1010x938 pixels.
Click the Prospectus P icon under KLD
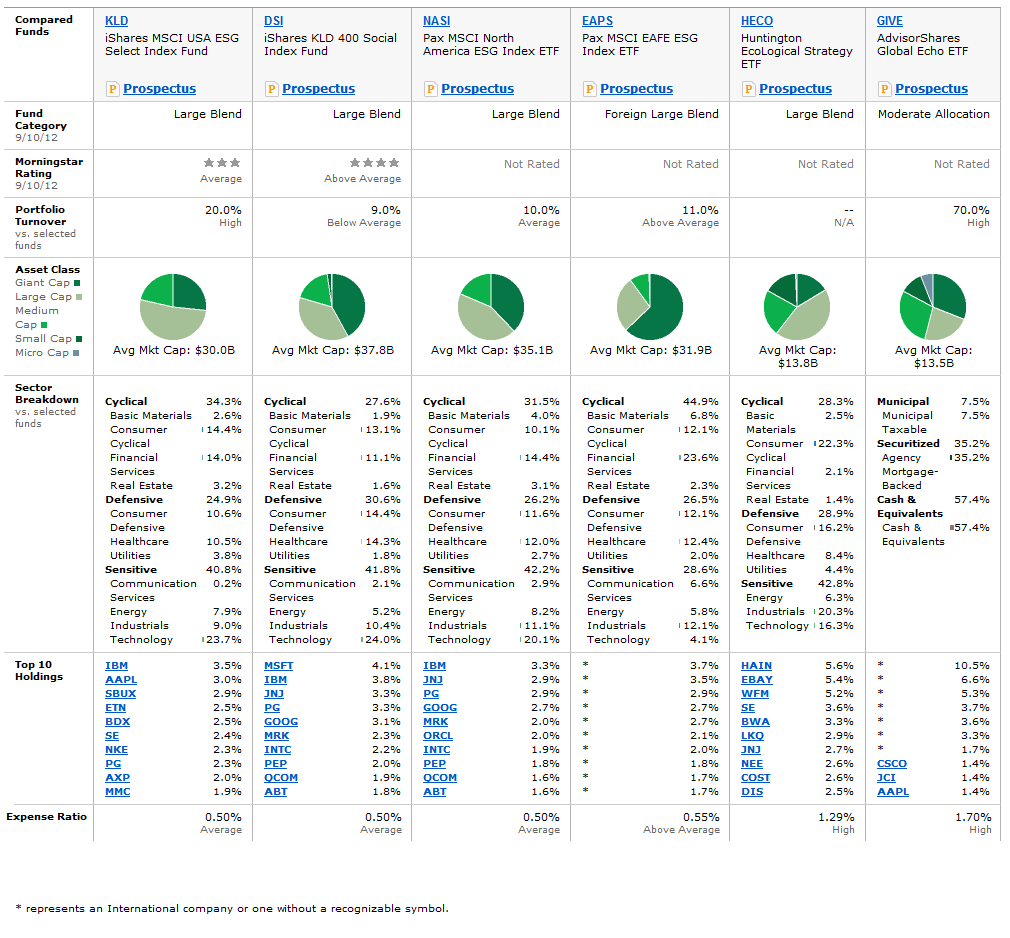click(113, 89)
